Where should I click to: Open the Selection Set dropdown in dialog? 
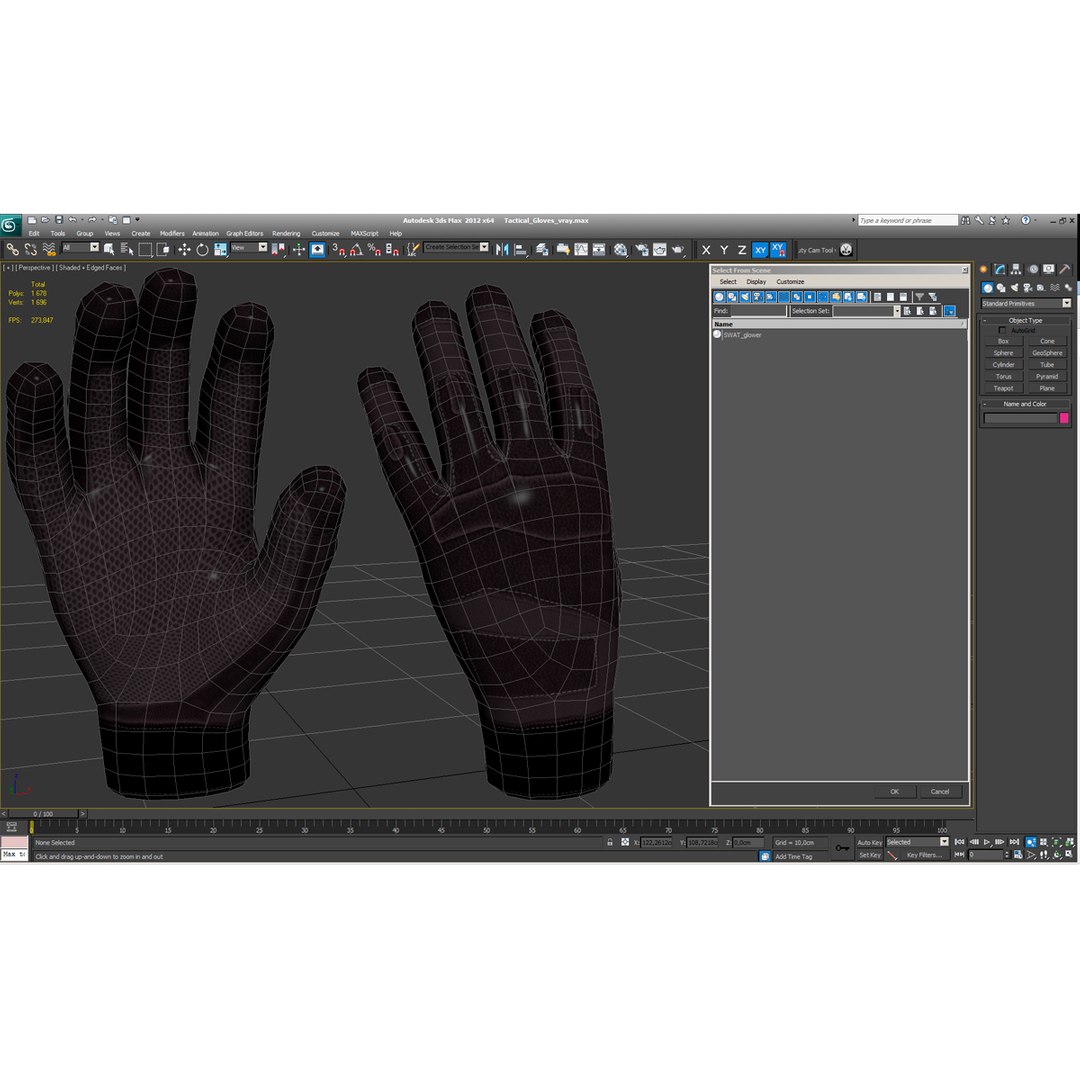coord(897,311)
